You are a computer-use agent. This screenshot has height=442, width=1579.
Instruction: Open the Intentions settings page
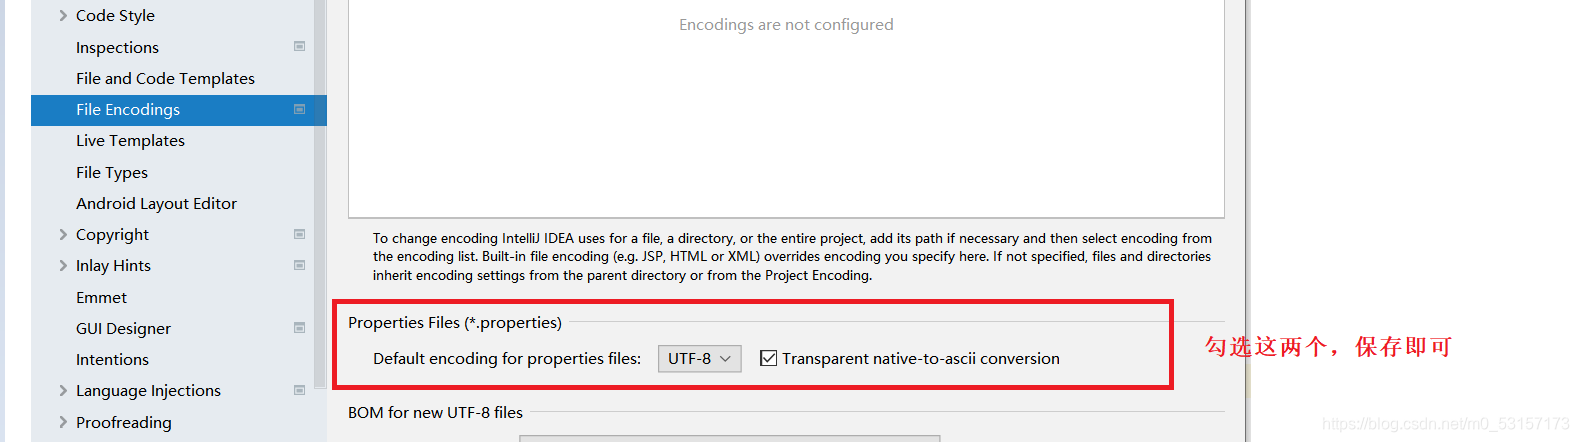point(112,359)
